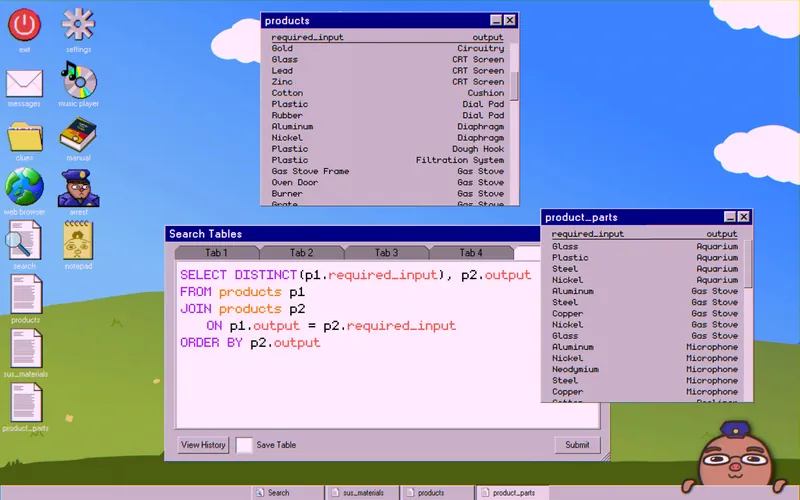Open the settings gear icon

point(78,24)
